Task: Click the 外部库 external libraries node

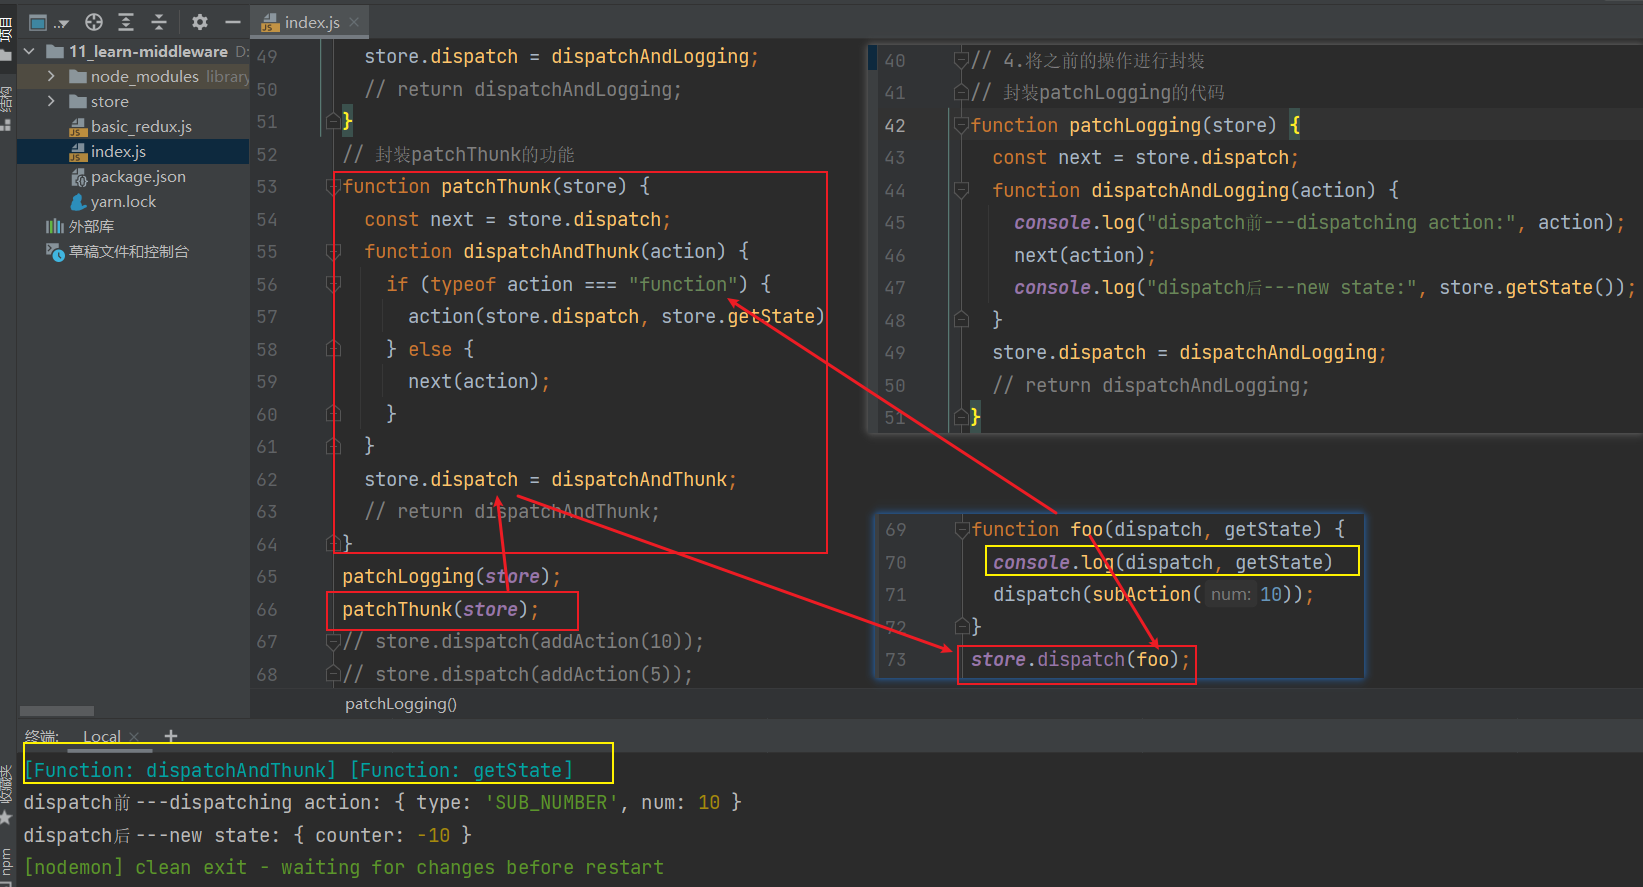Action: point(91,226)
